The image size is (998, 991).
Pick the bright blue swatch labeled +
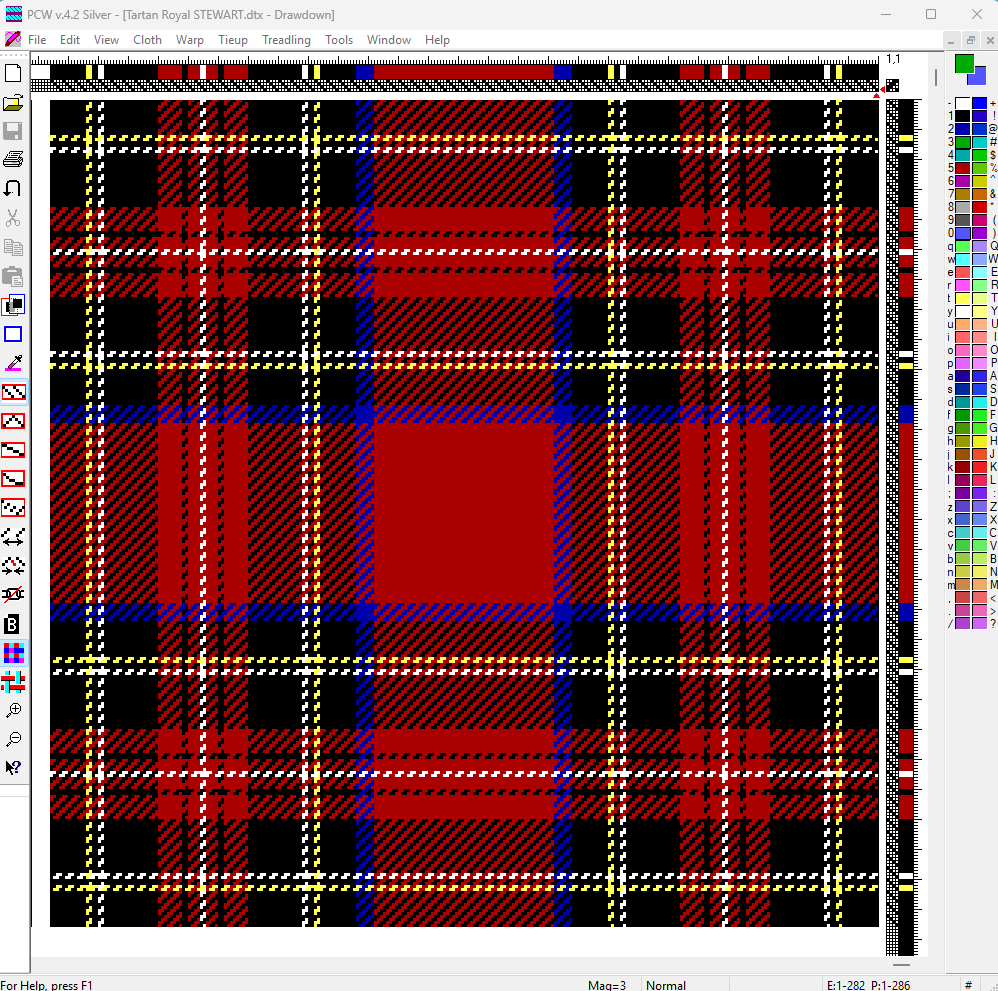980,103
